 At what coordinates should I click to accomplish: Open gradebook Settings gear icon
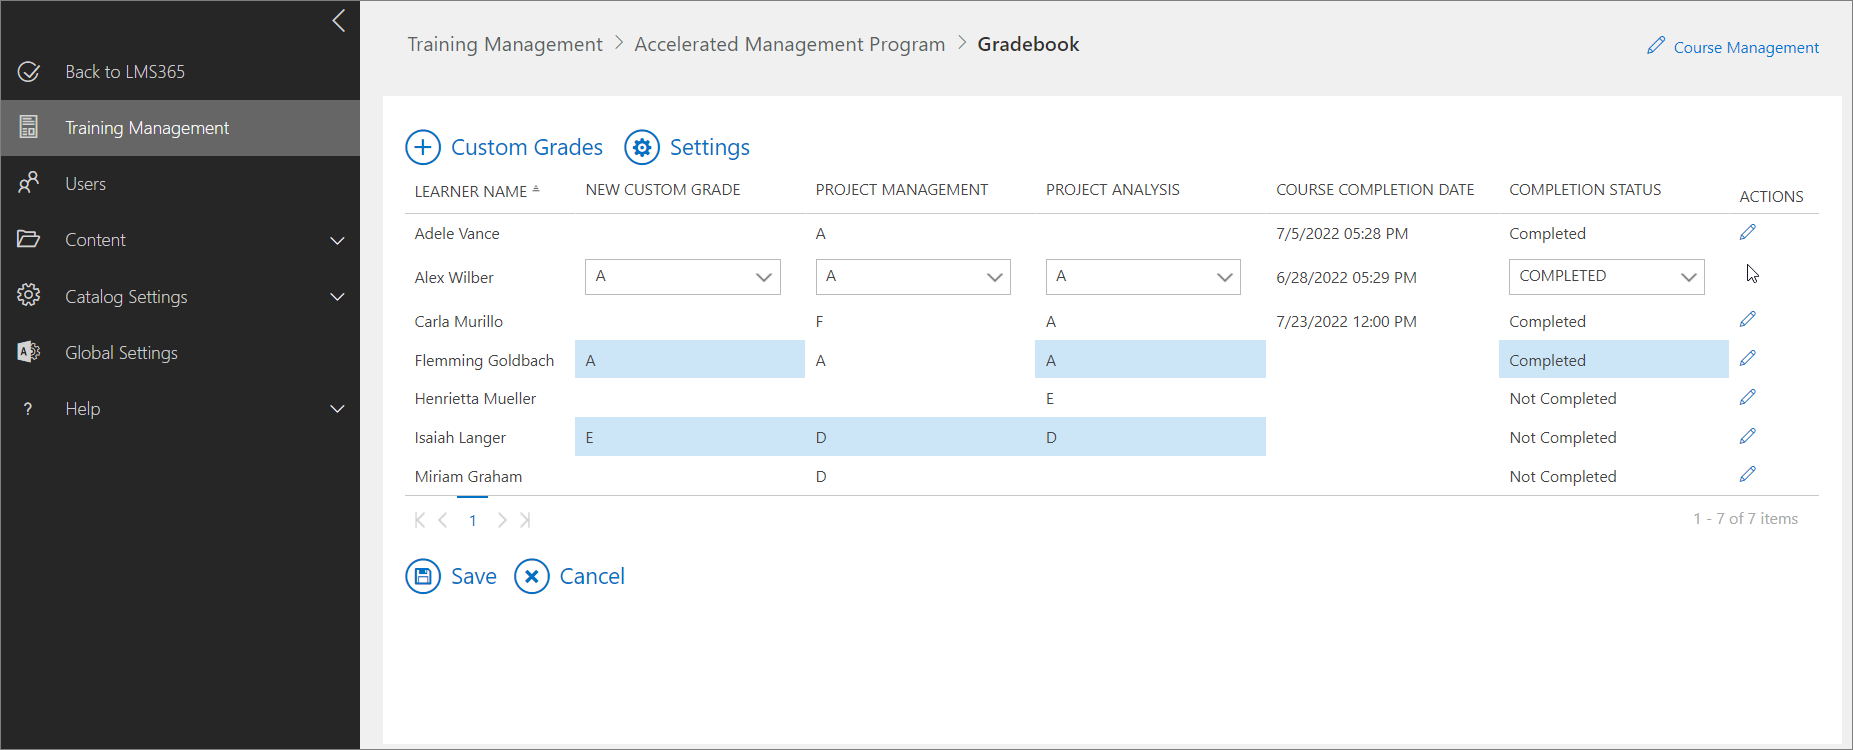point(642,147)
